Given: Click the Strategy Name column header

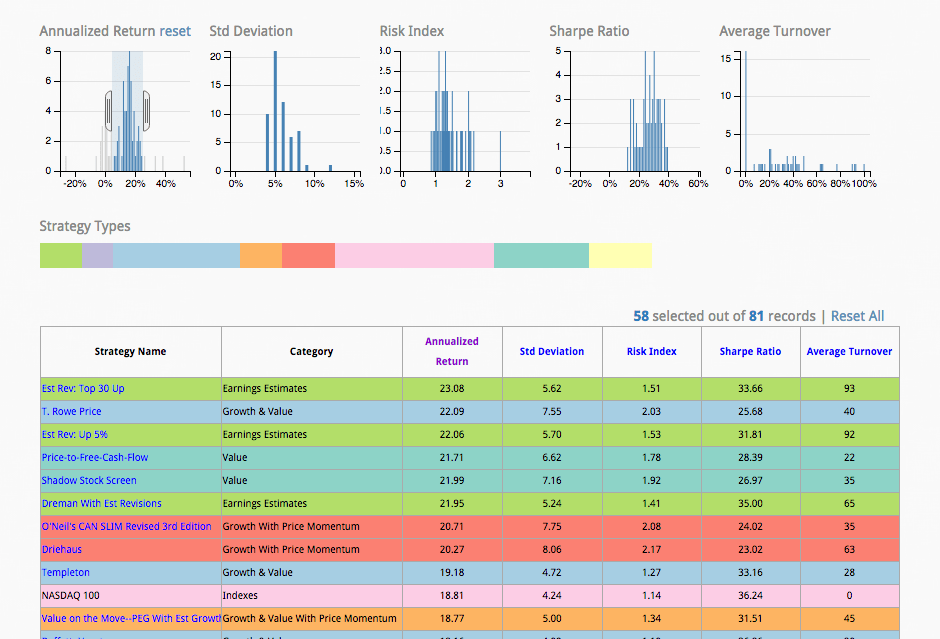Looking at the screenshot, I should tap(130, 351).
